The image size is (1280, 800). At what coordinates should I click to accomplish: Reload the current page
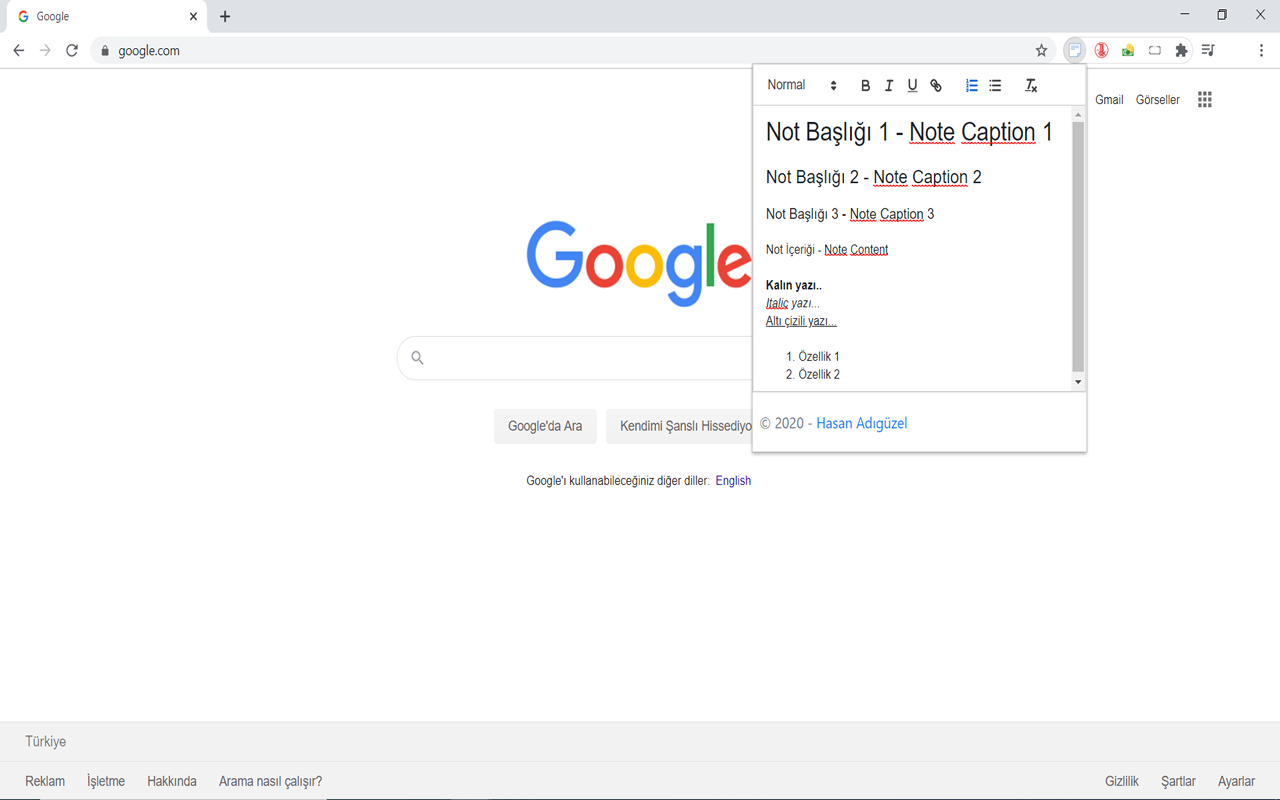pos(72,50)
